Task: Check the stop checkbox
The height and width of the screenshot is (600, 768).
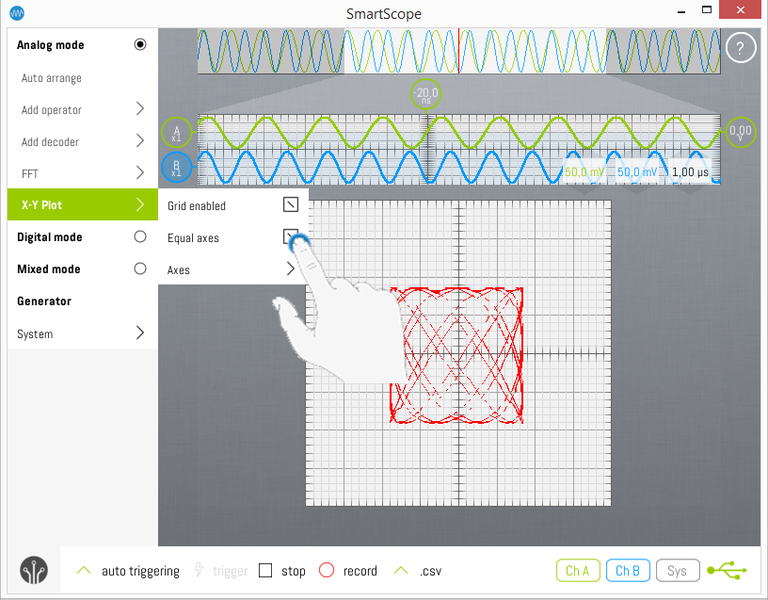Action: coord(266,571)
